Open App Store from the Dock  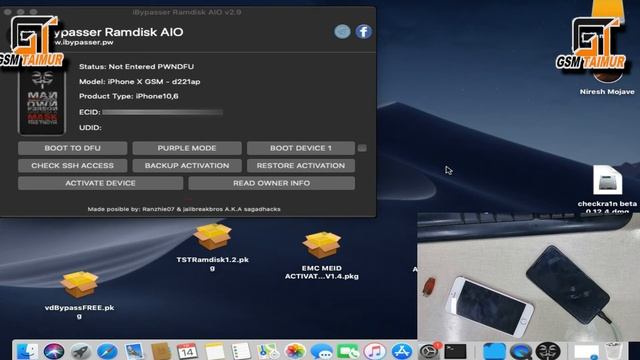pos(402,351)
